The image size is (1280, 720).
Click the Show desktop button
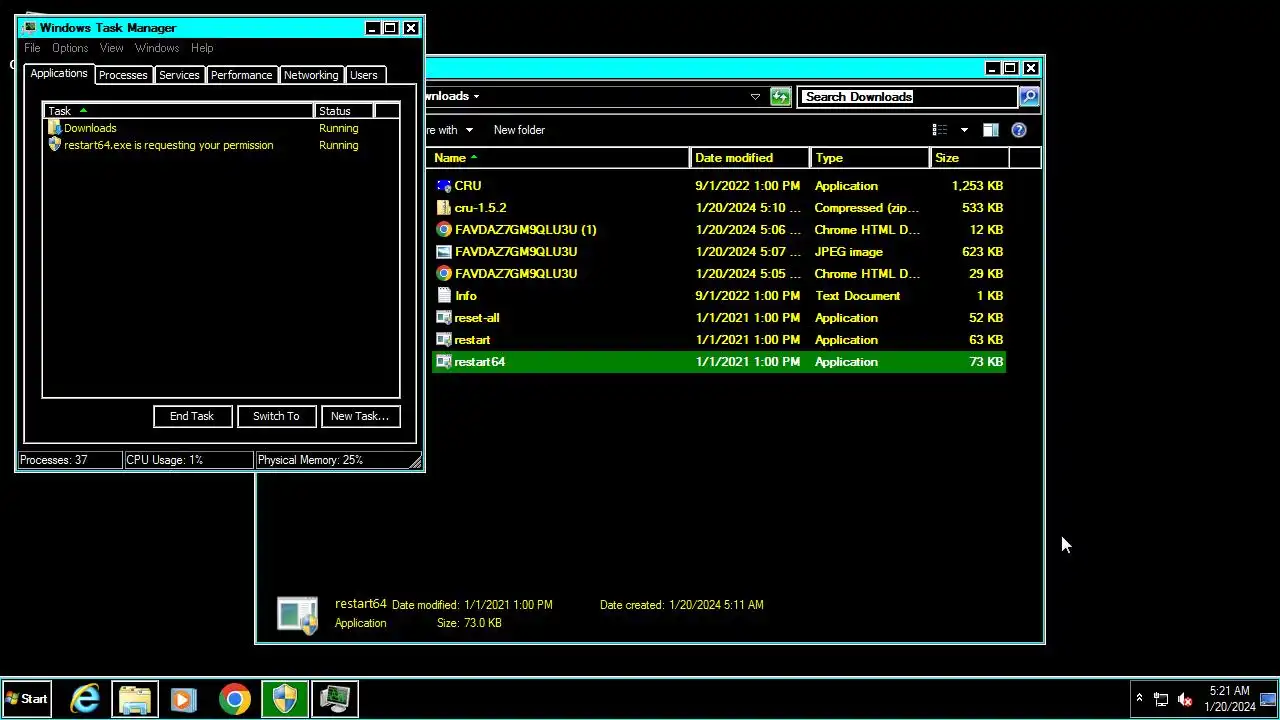[1268, 699]
